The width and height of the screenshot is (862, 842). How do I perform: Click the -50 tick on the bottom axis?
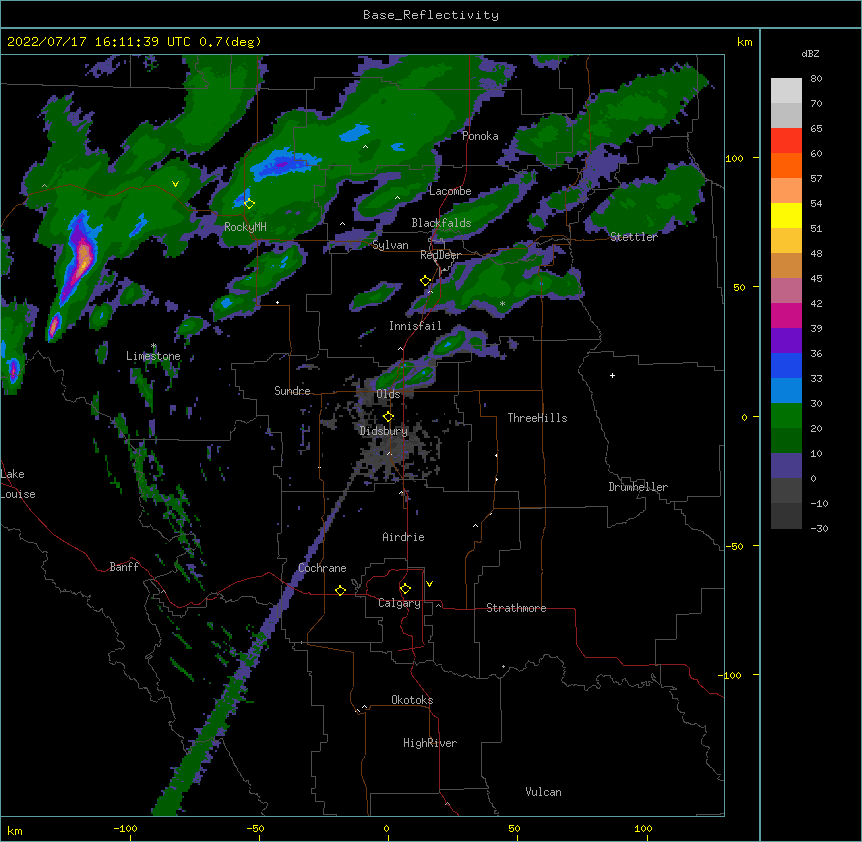tap(255, 828)
